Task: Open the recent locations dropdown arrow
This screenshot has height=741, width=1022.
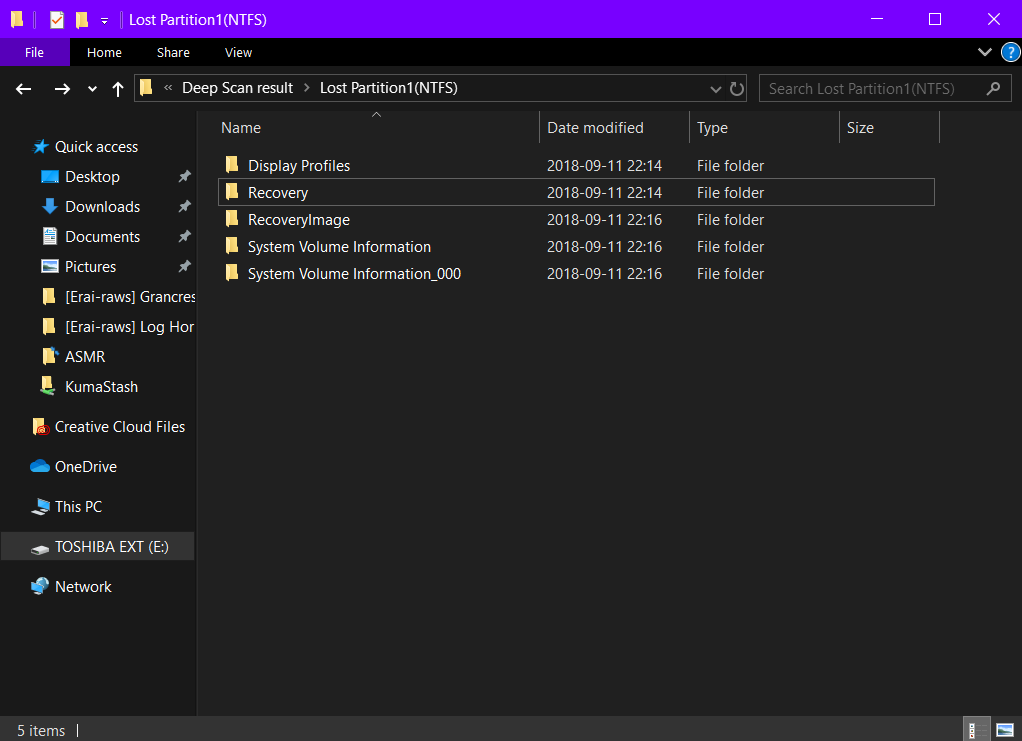Action: click(x=92, y=89)
